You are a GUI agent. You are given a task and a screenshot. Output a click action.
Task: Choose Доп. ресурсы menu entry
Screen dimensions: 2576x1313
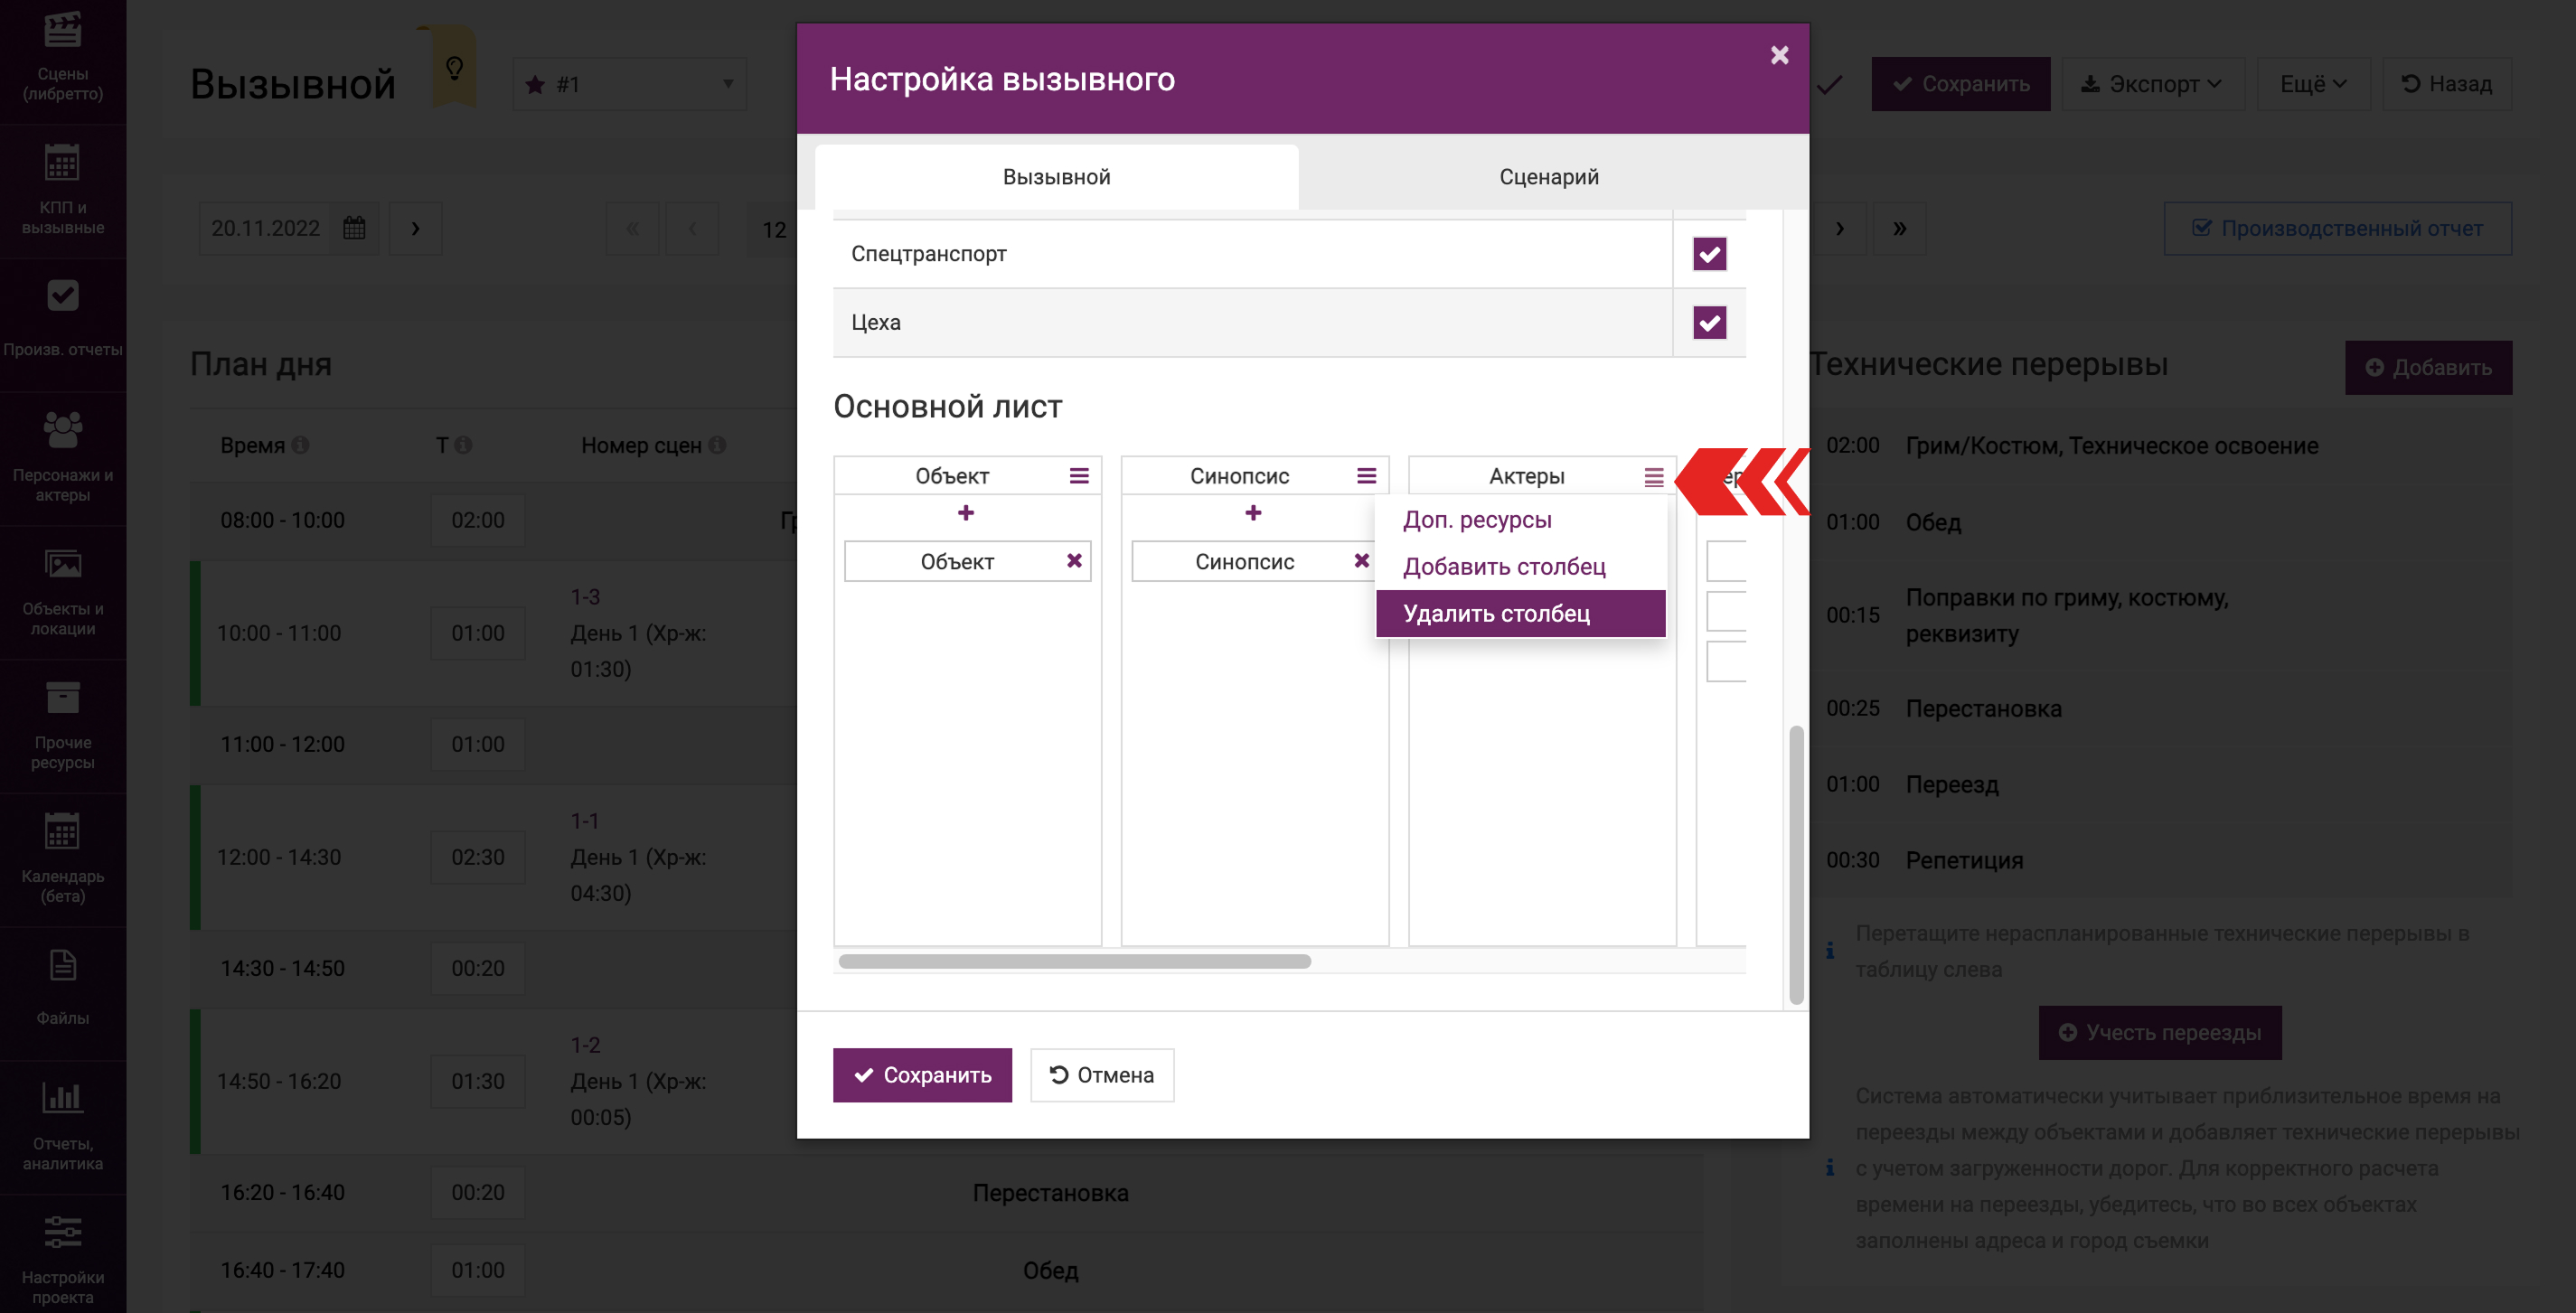pyautogui.click(x=1520, y=520)
